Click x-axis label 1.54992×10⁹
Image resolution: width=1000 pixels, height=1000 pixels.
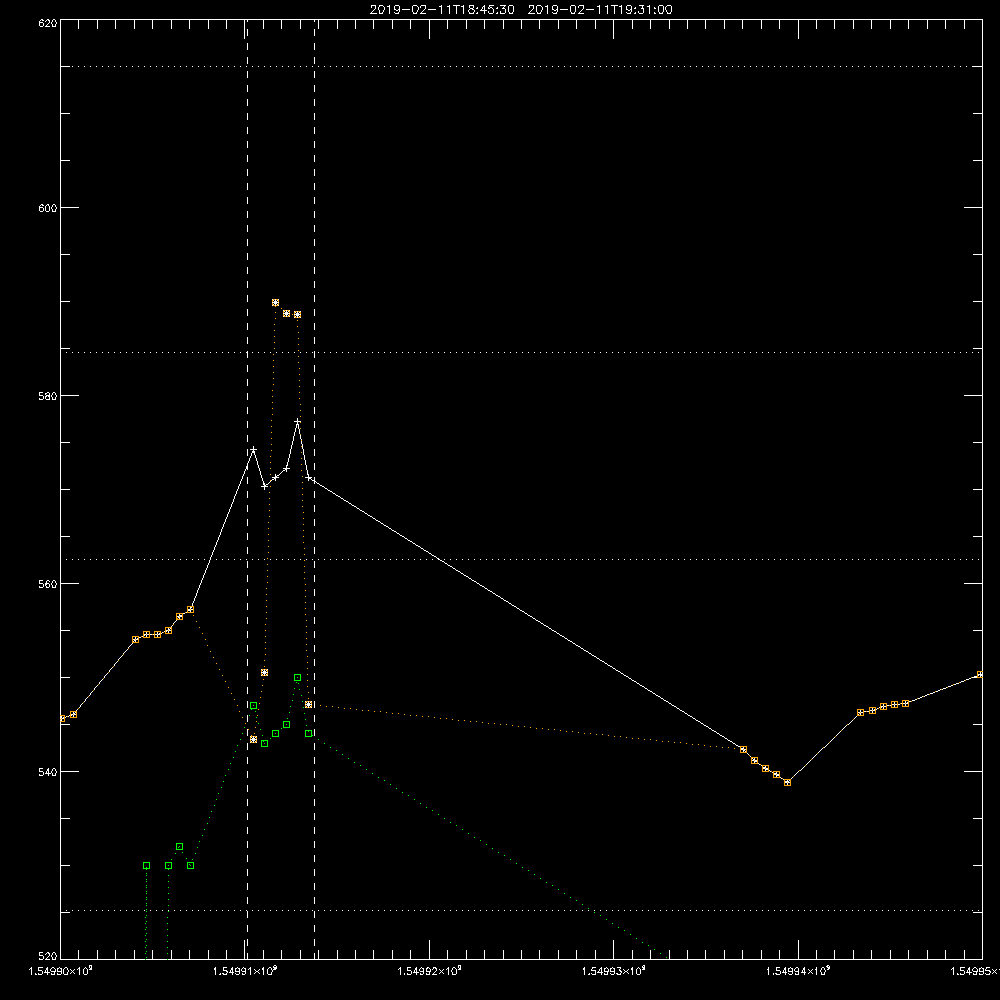pos(429,971)
